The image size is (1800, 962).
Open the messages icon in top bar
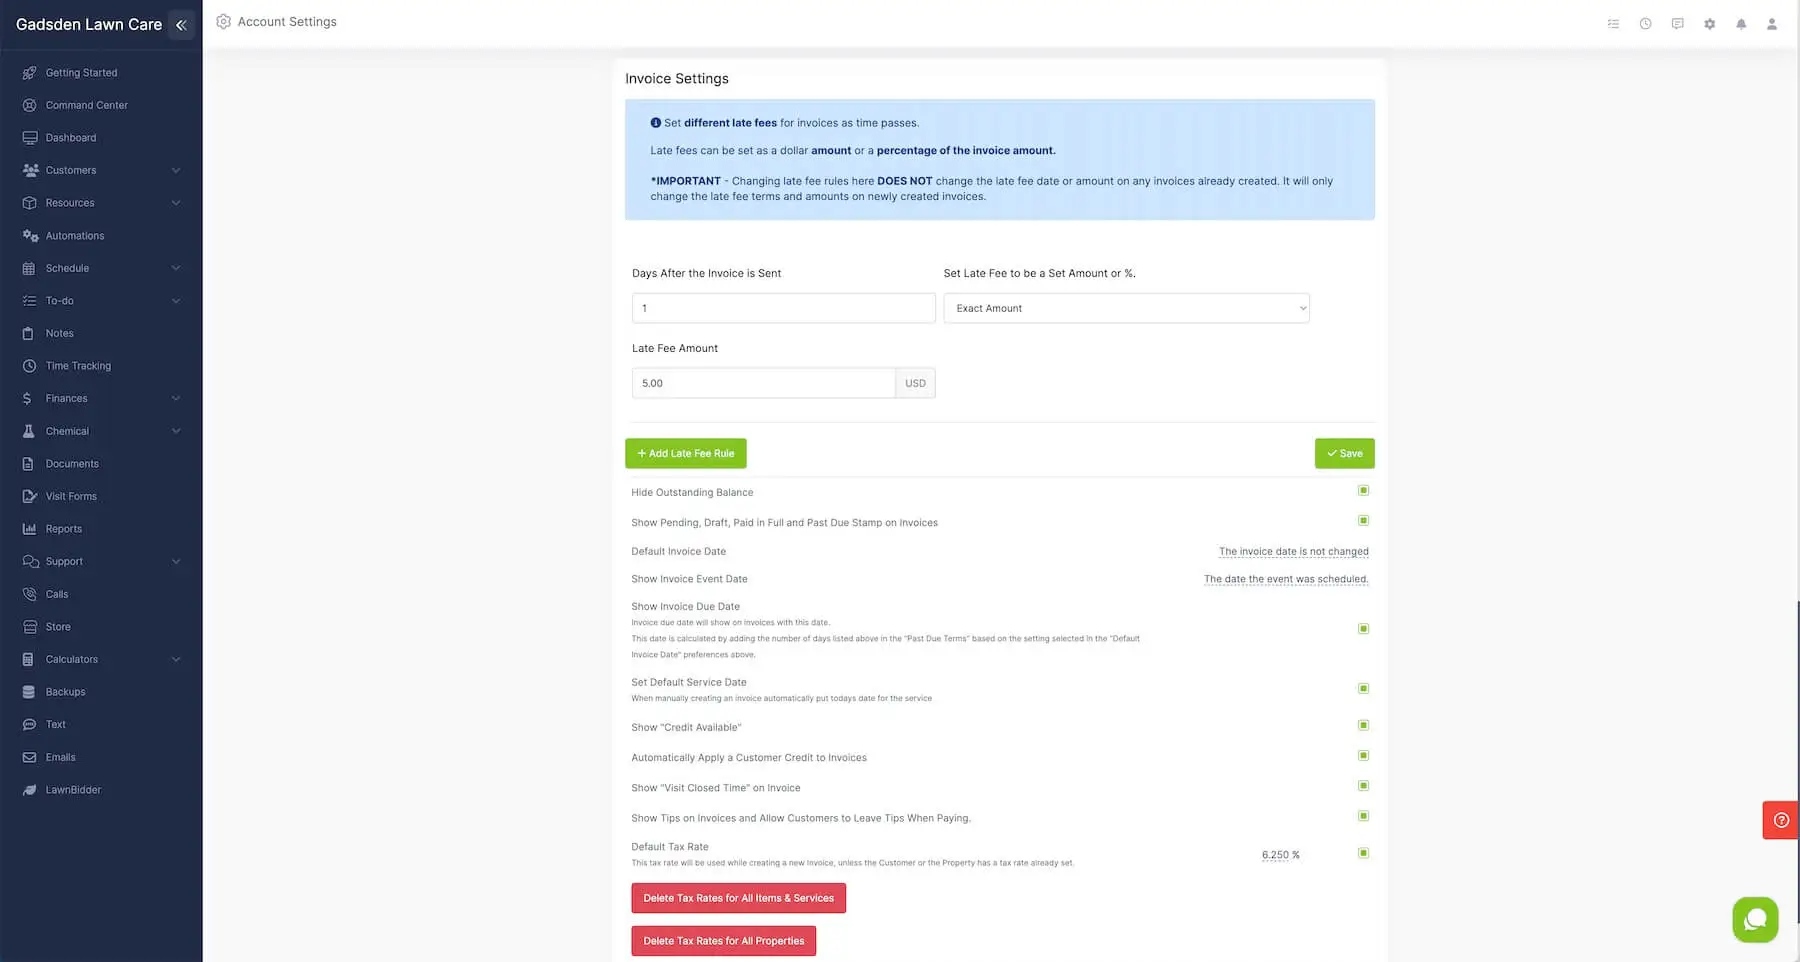click(1677, 24)
